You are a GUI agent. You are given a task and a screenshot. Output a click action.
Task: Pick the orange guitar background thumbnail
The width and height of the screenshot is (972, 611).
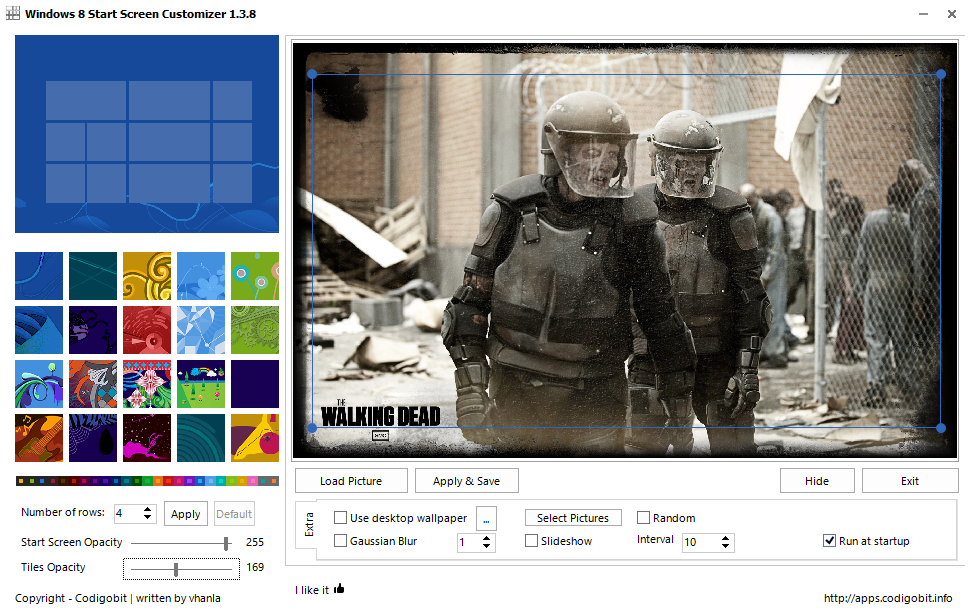coord(39,438)
